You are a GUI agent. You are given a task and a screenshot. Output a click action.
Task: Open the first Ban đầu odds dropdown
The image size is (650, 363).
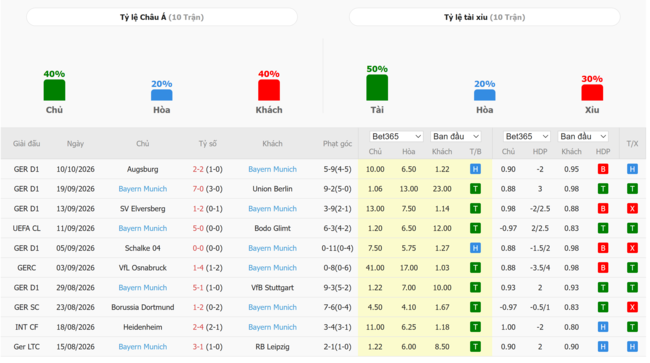pyautogui.click(x=456, y=136)
